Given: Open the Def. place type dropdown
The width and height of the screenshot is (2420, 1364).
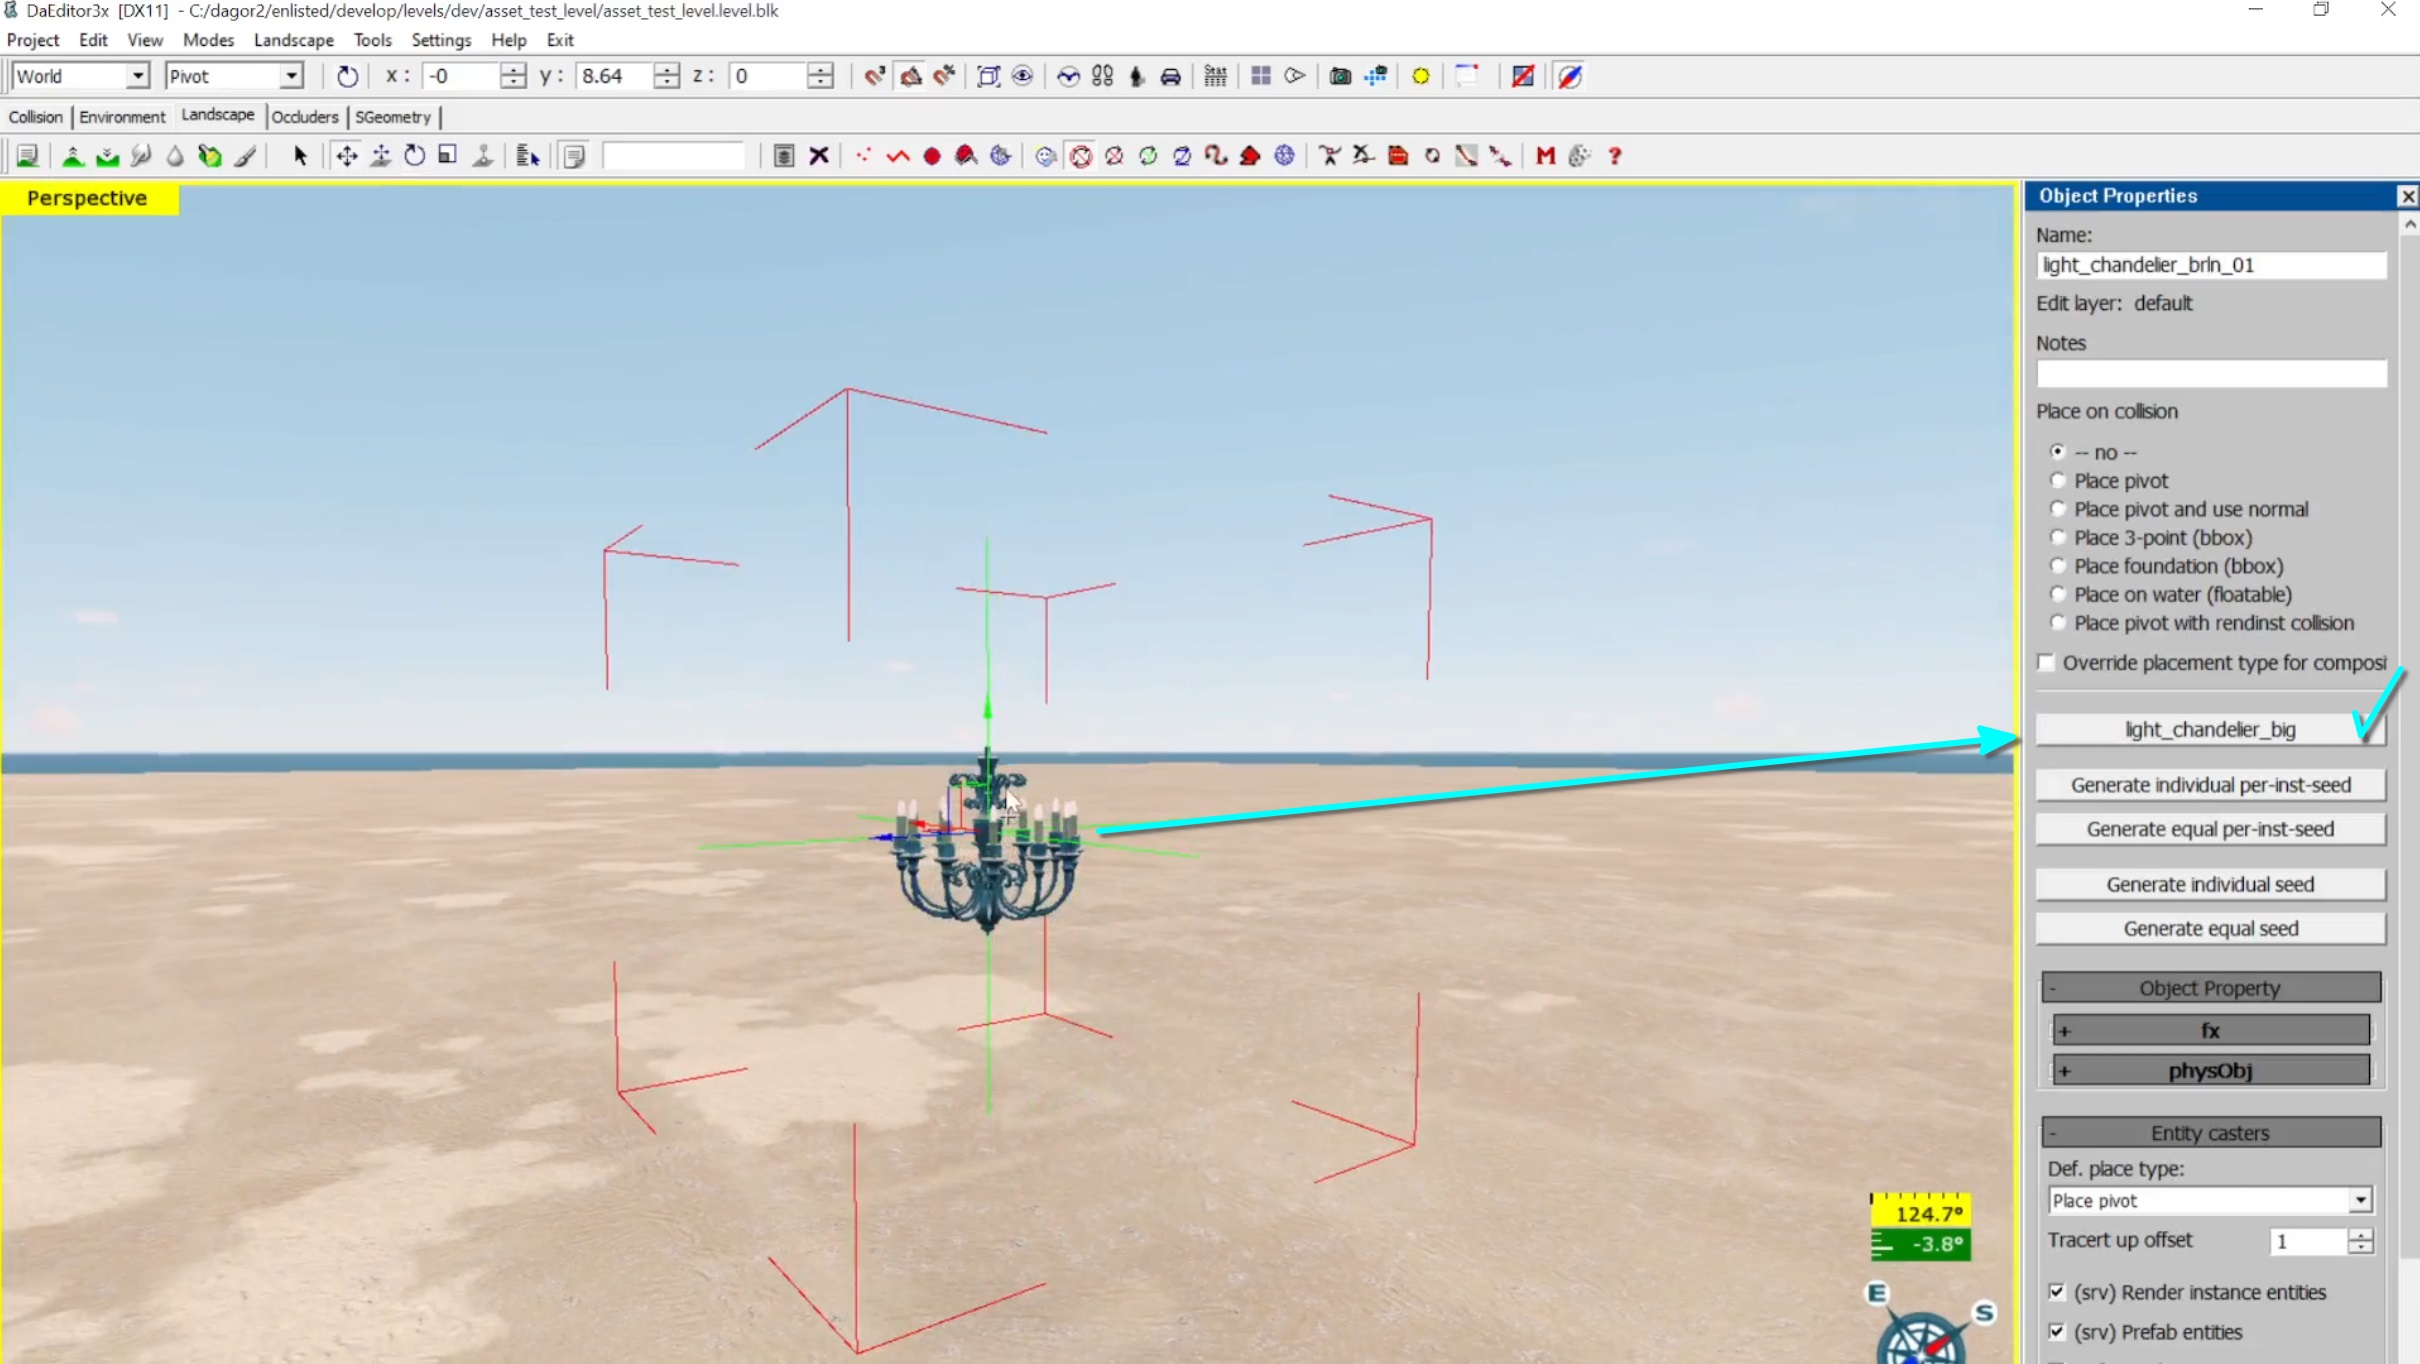Looking at the screenshot, I should point(2359,1200).
